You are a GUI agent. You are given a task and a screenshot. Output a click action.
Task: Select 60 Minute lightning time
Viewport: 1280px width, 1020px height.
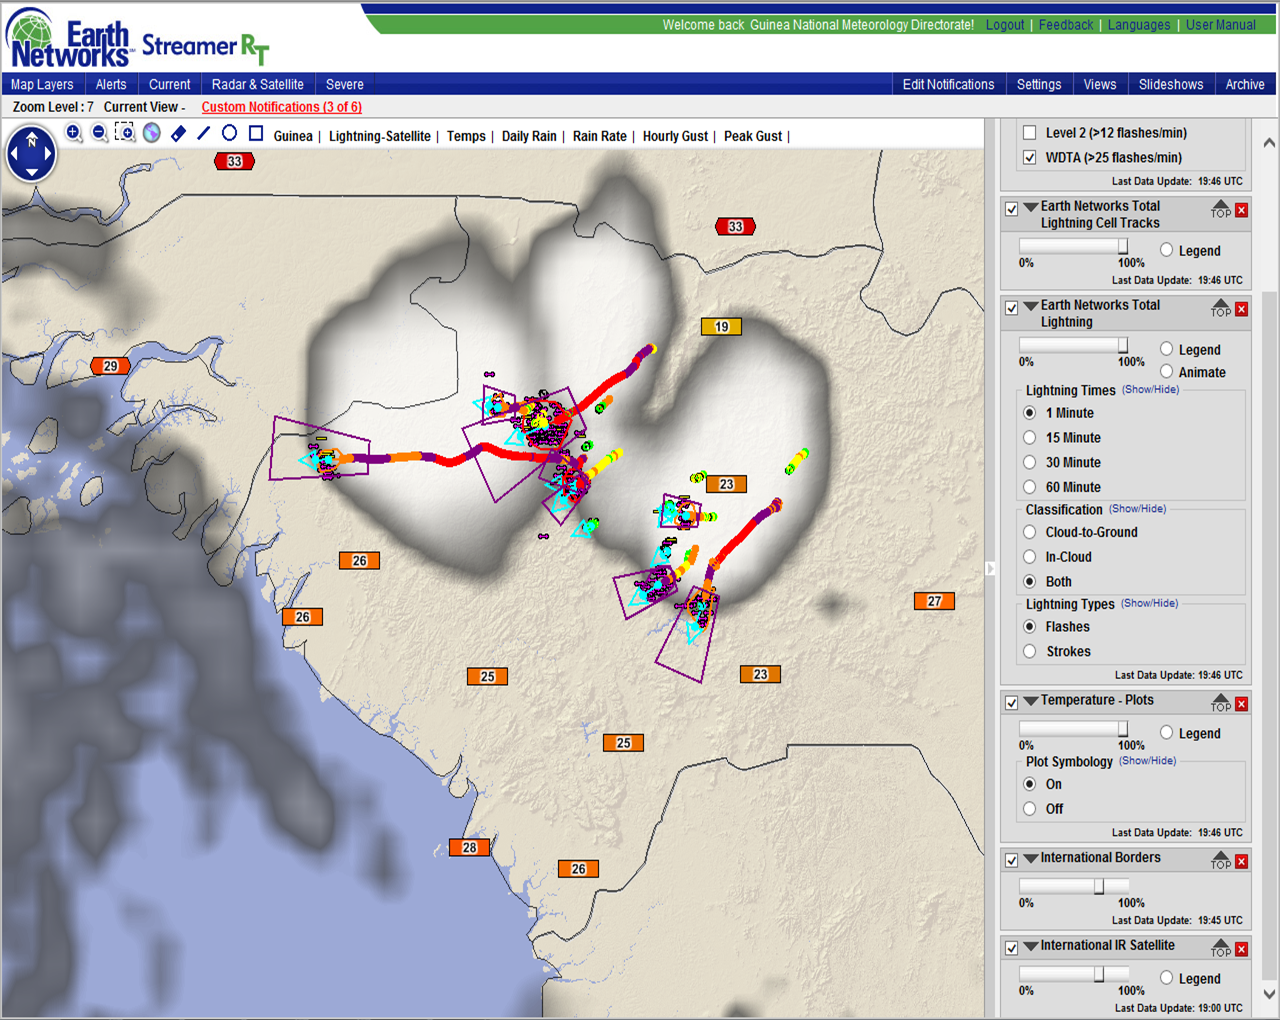point(1029,487)
